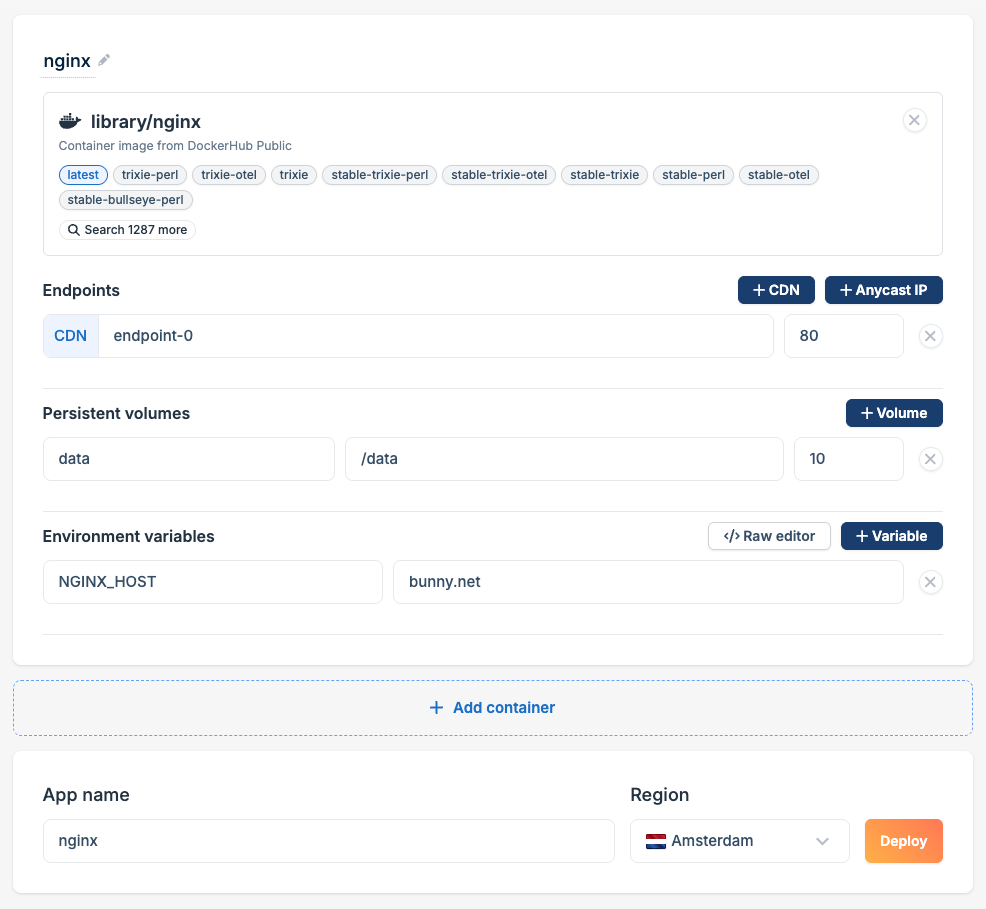The height and width of the screenshot is (909, 986).
Task: Click the nginx container title text
Action: coord(67,61)
